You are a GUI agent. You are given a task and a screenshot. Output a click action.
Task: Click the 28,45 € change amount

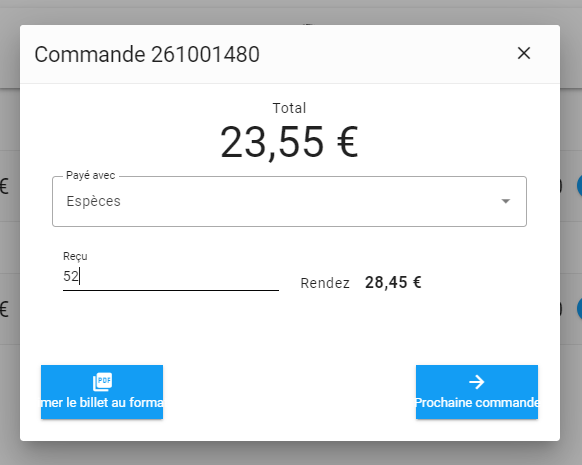393,282
